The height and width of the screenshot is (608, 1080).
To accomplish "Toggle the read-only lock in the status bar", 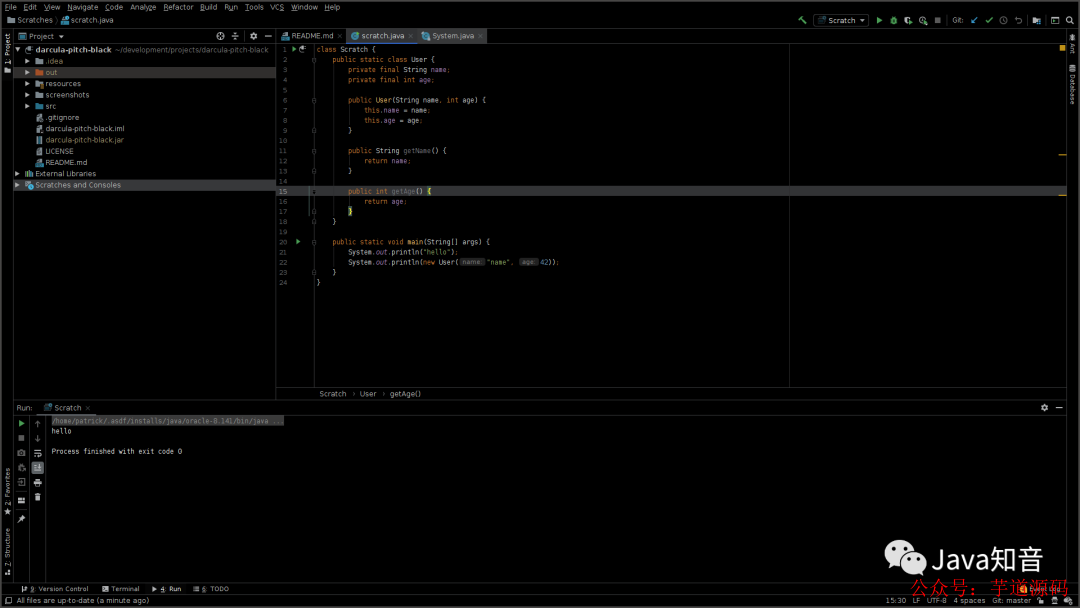I will [x=1041, y=600].
